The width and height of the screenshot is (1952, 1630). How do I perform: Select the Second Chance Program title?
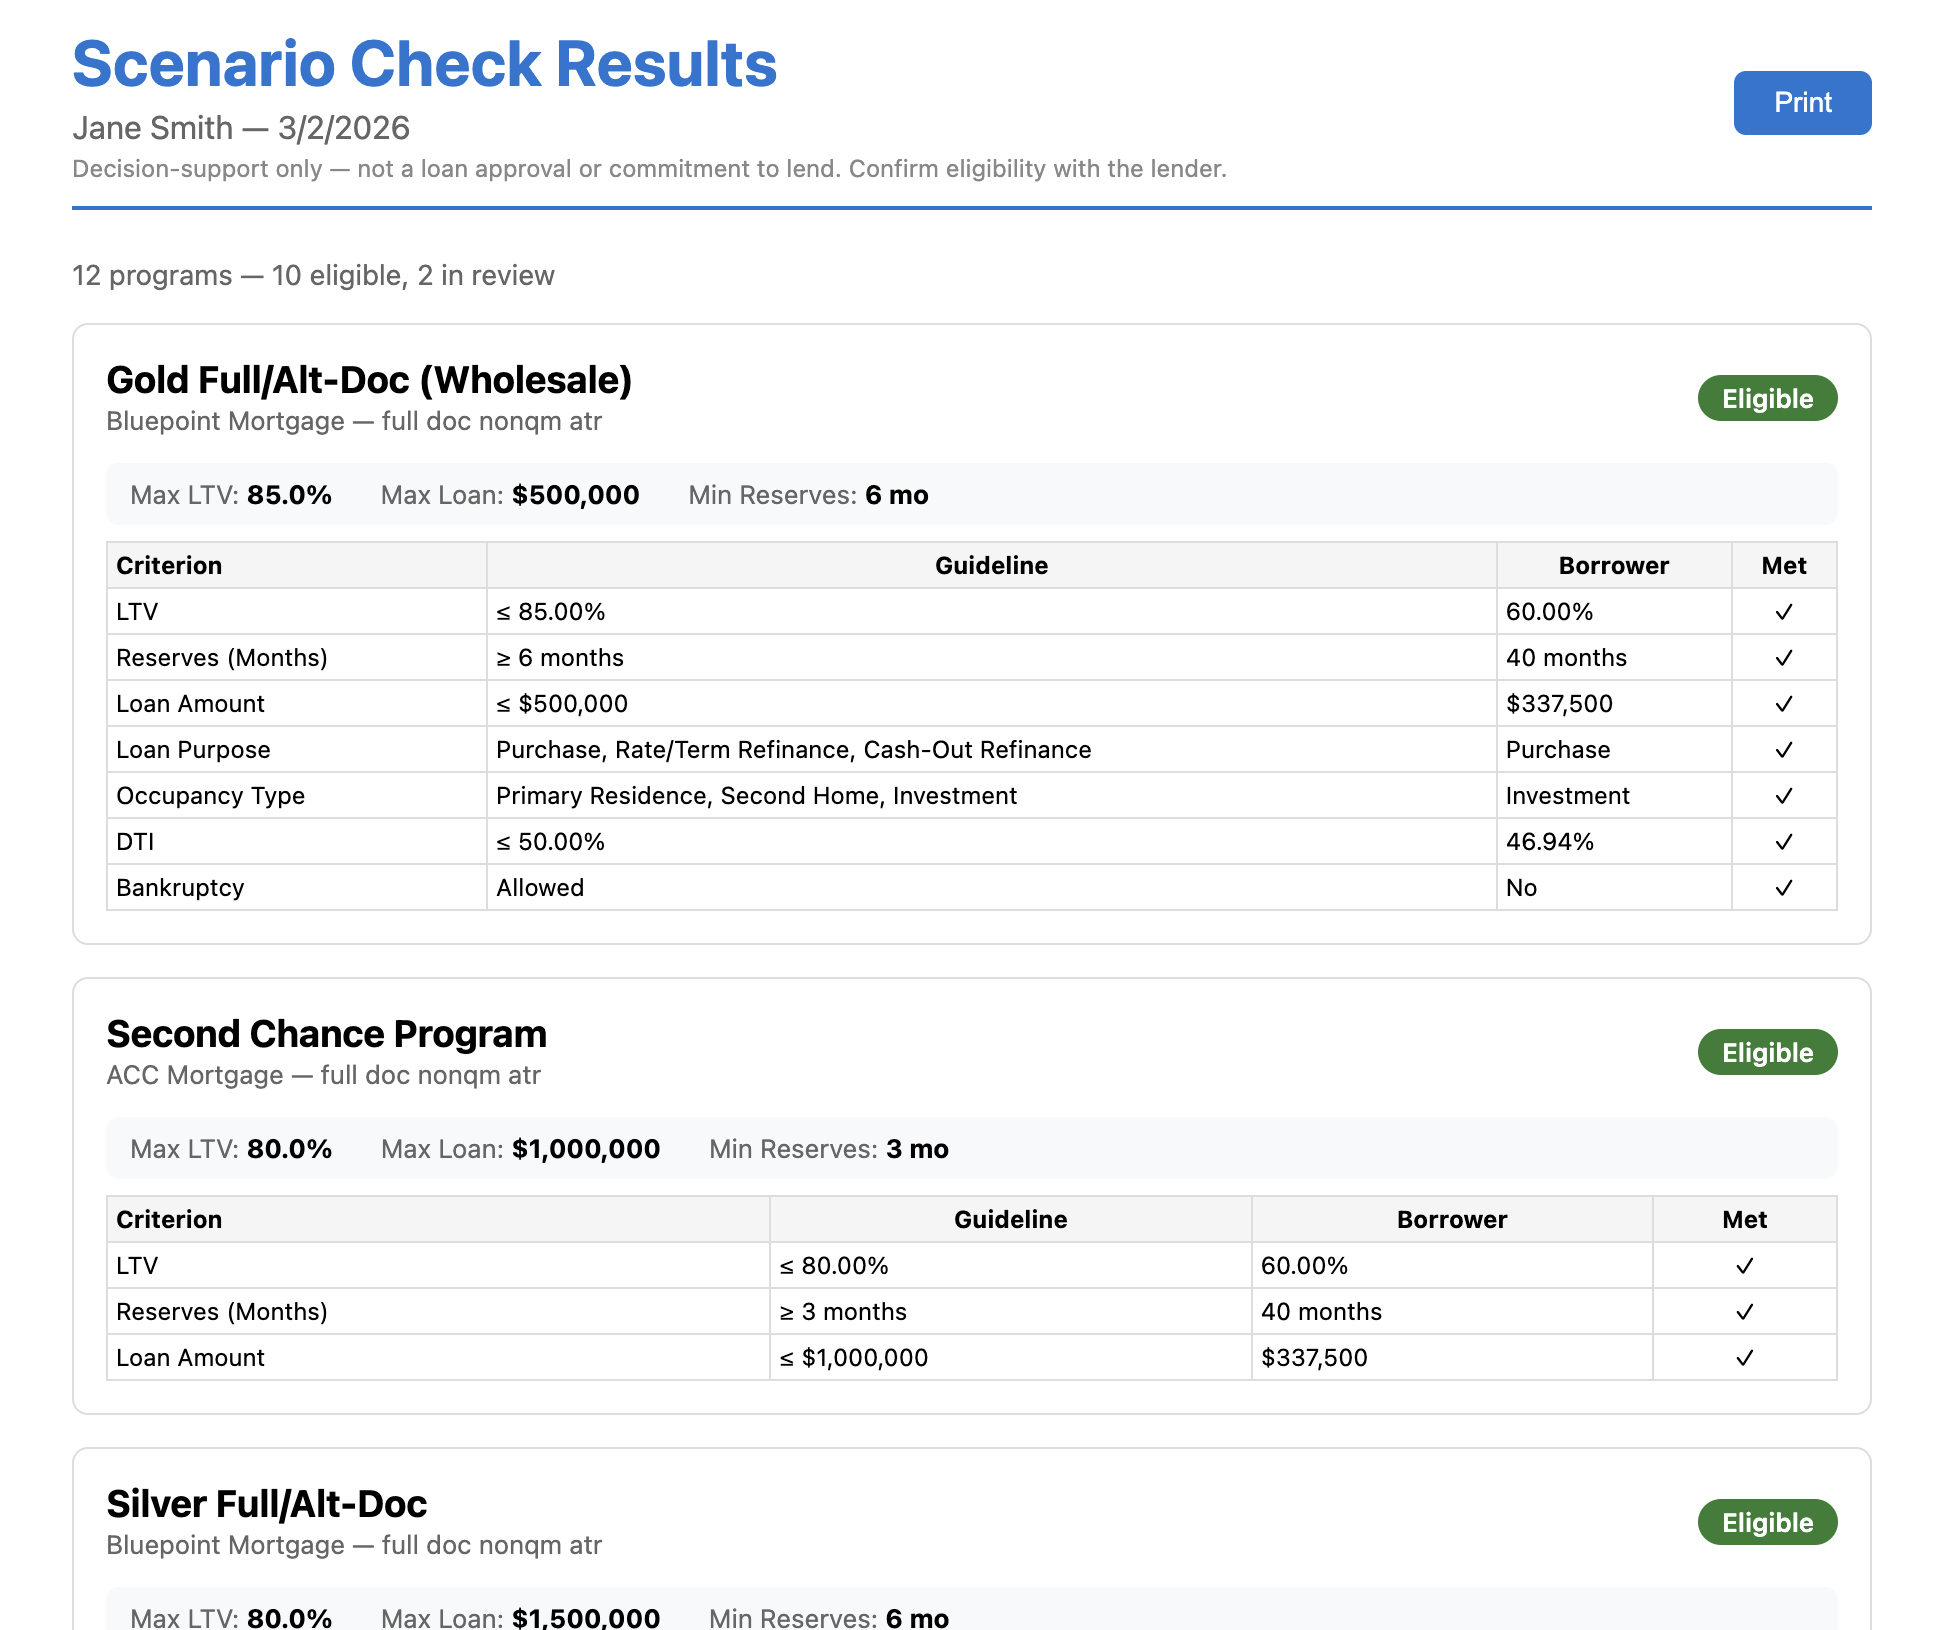(x=326, y=1035)
